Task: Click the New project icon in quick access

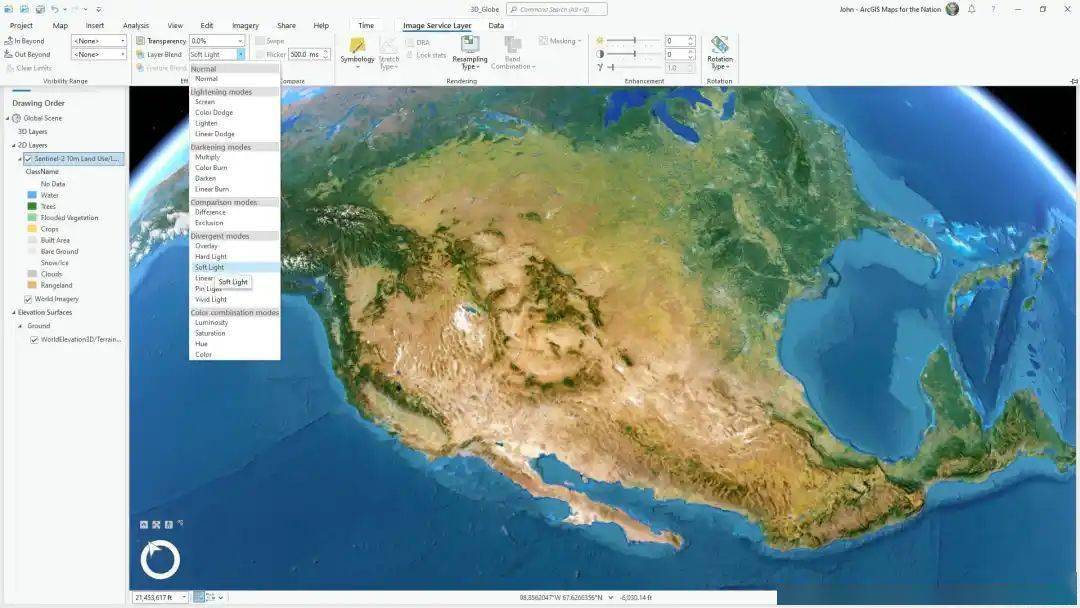Action: (x=9, y=9)
